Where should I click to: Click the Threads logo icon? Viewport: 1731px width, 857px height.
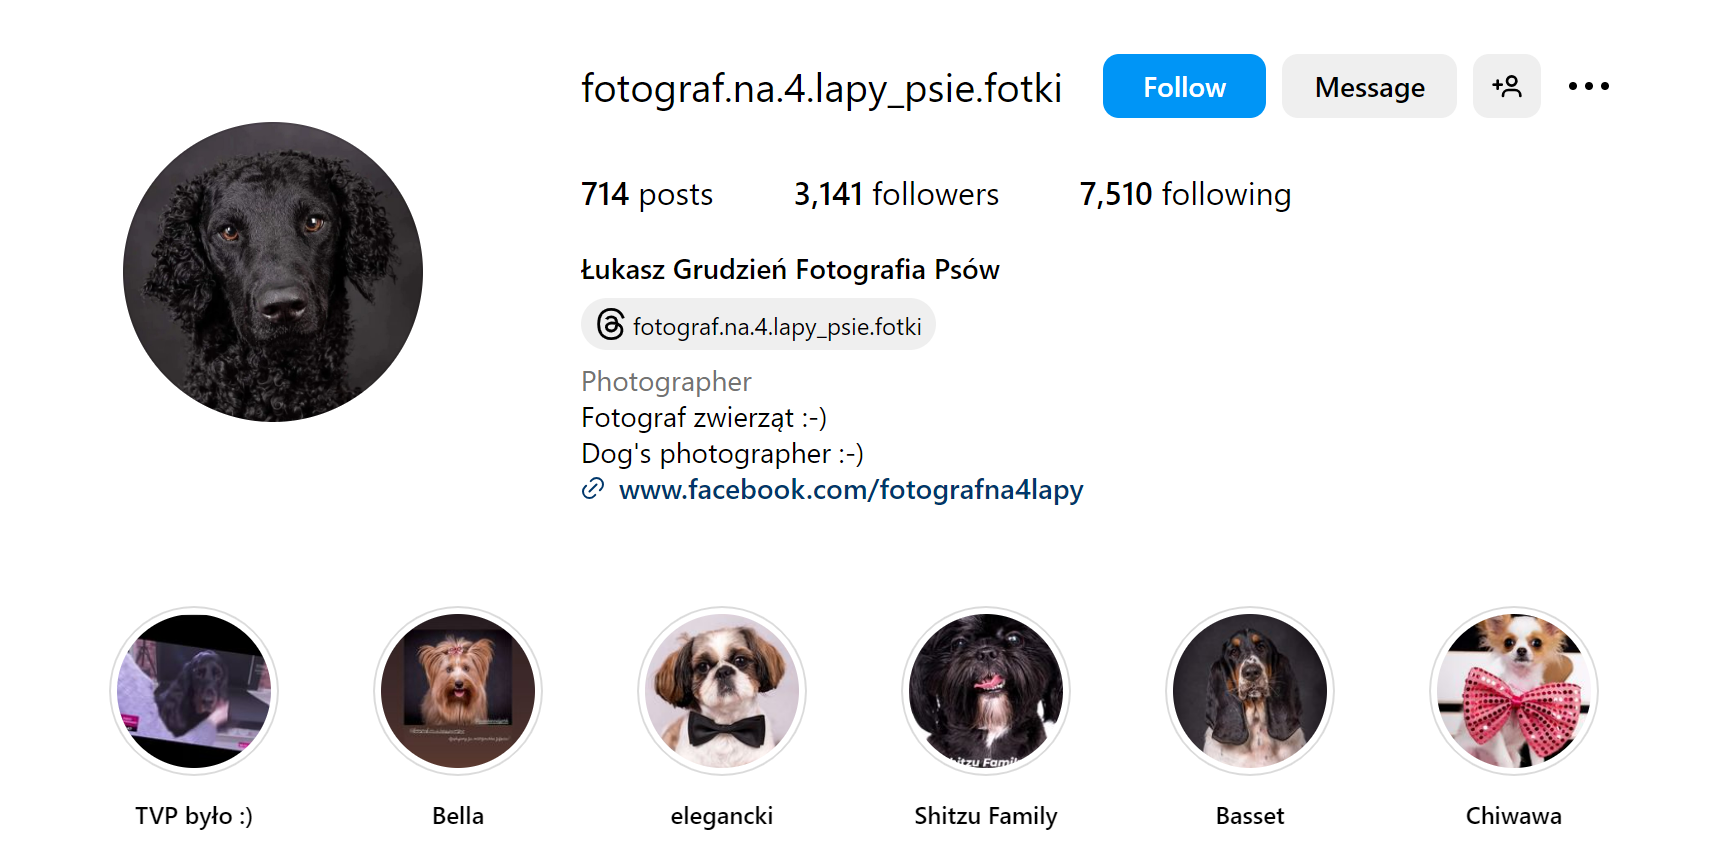610,325
